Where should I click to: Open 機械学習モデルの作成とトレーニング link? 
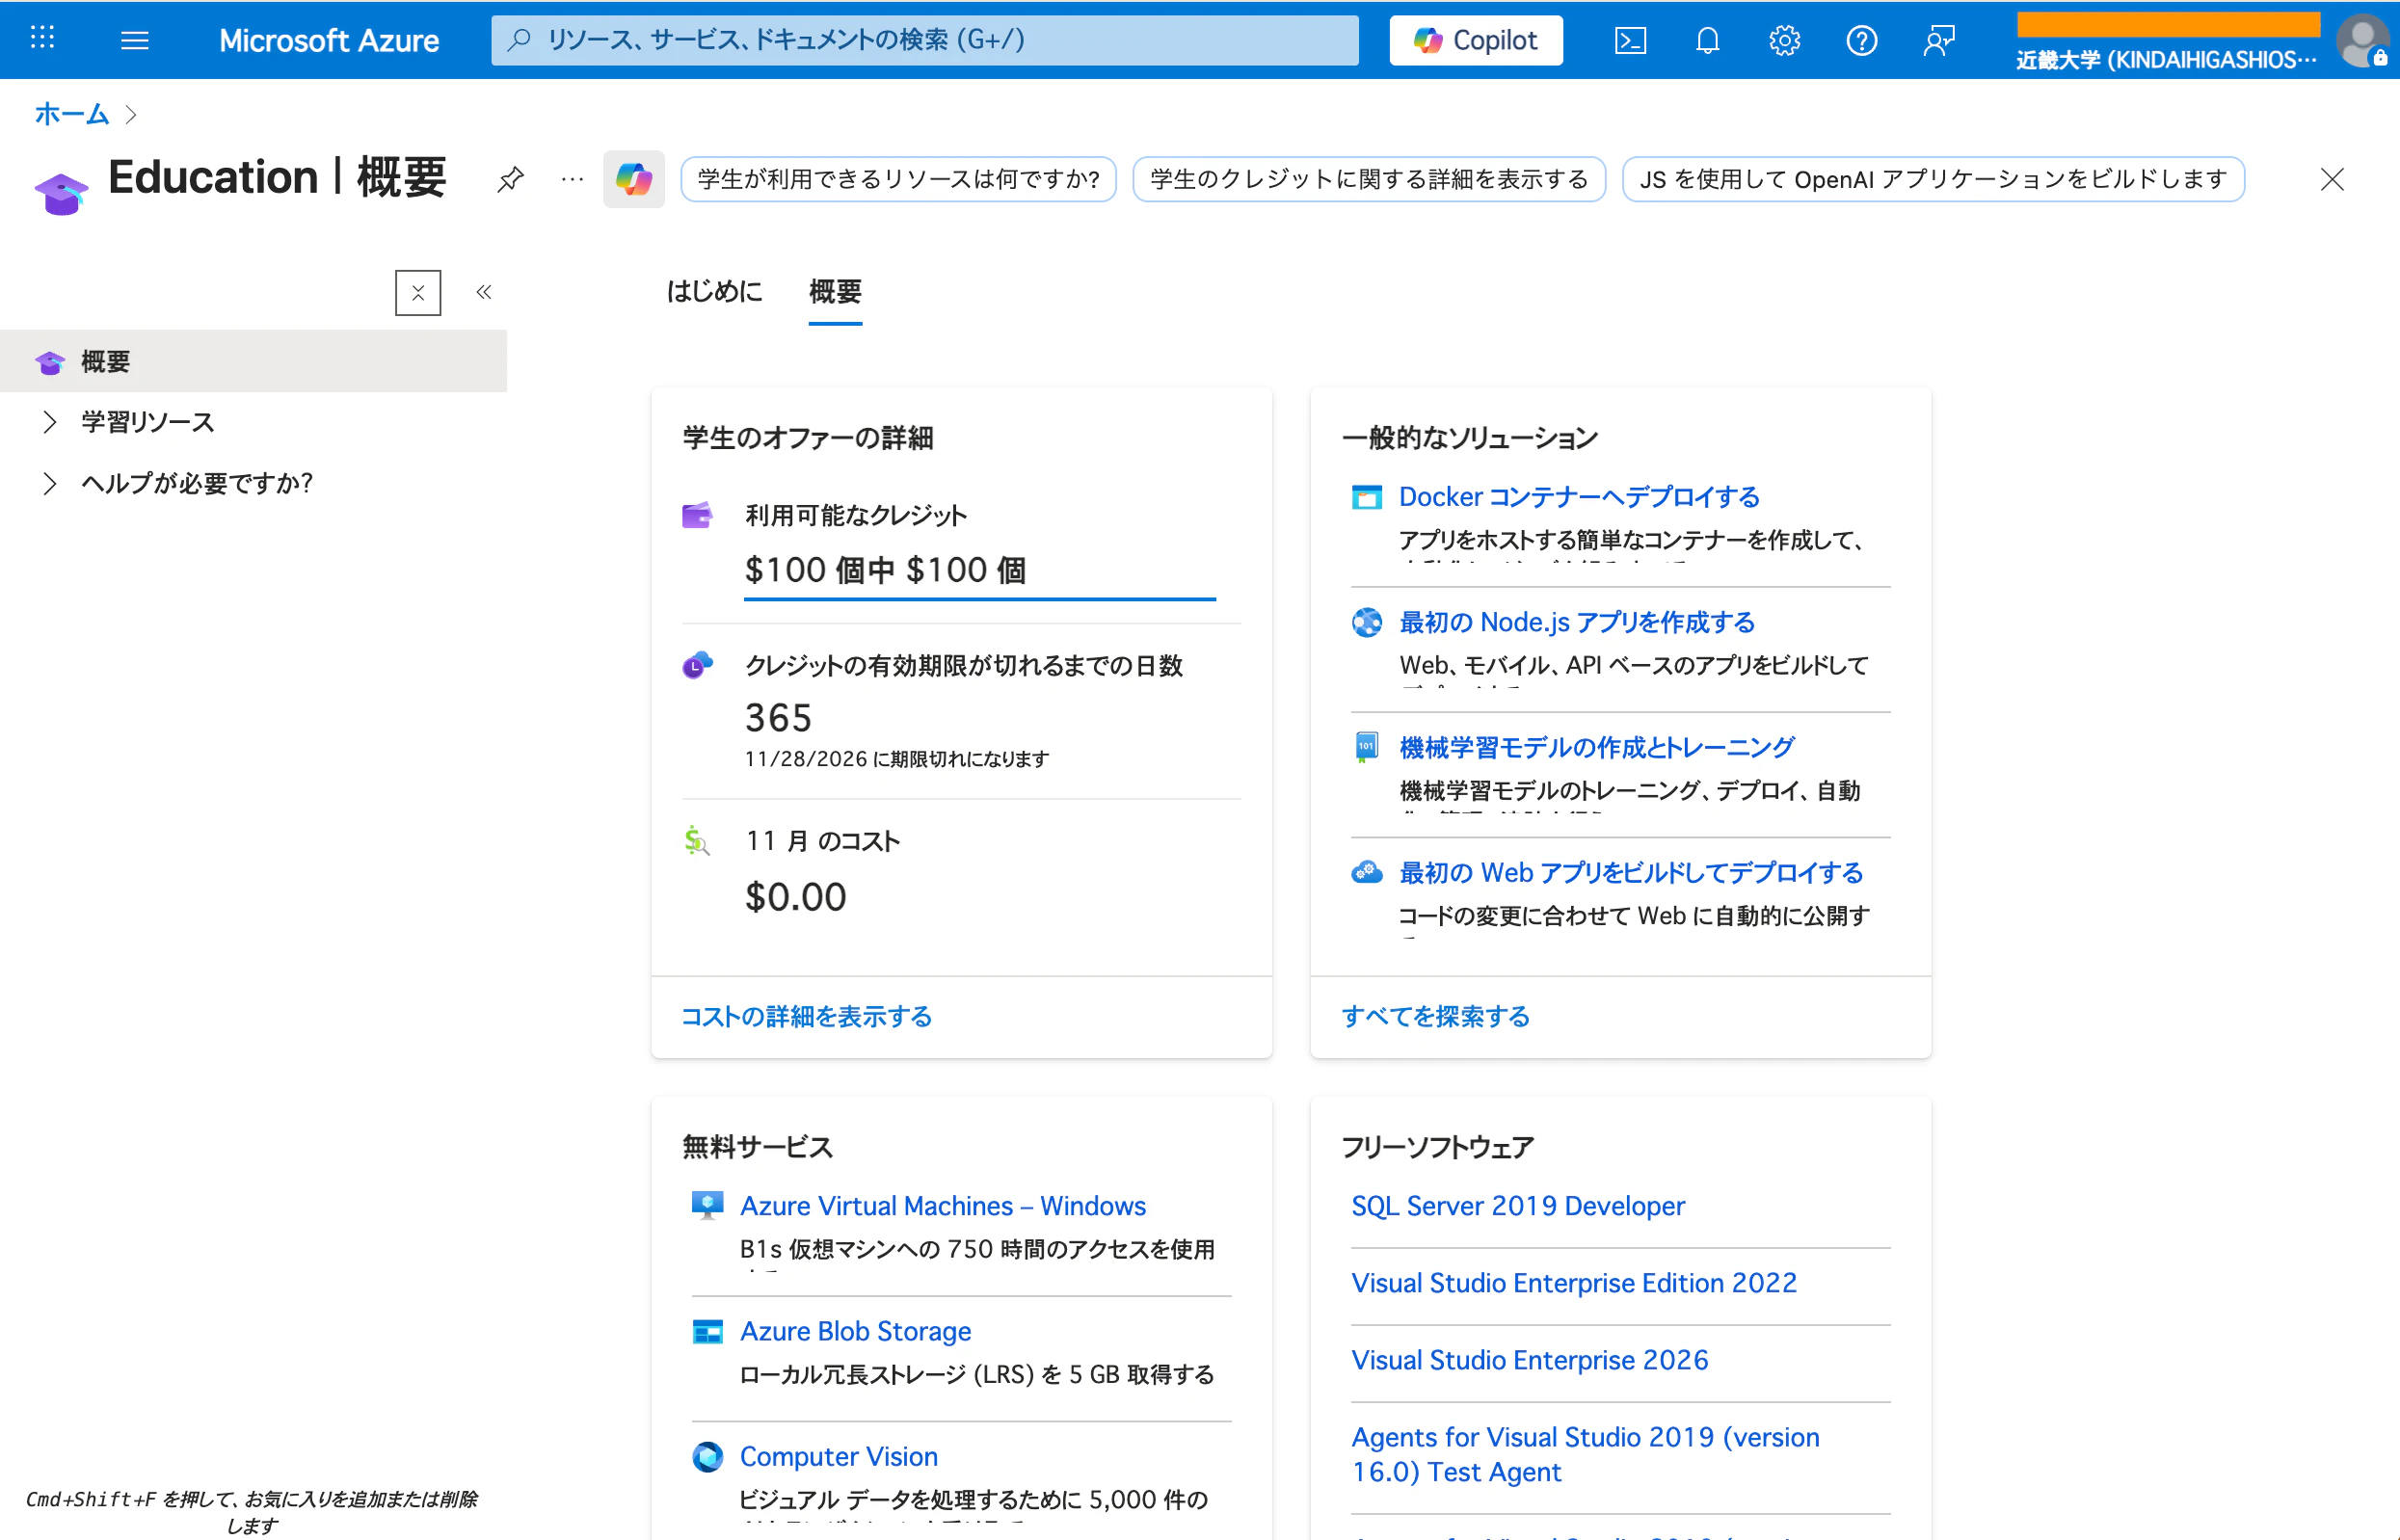(x=1597, y=747)
